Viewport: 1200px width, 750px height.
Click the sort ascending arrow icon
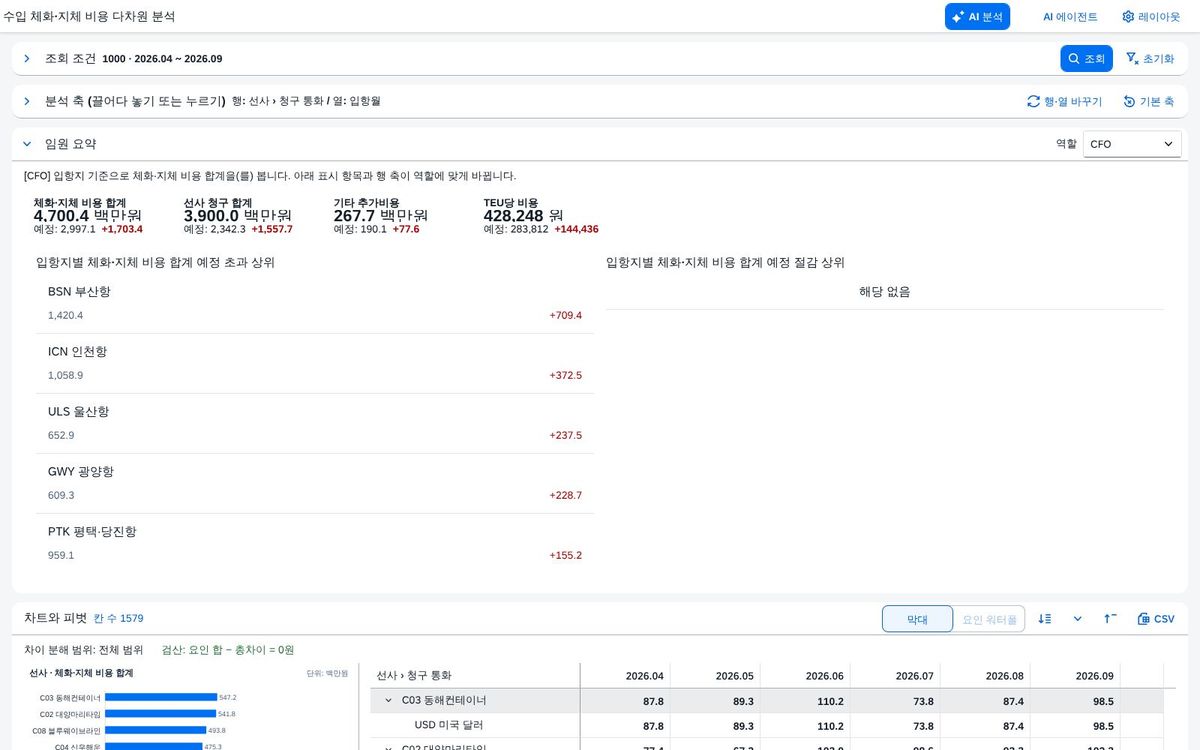tap(1110, 619)
